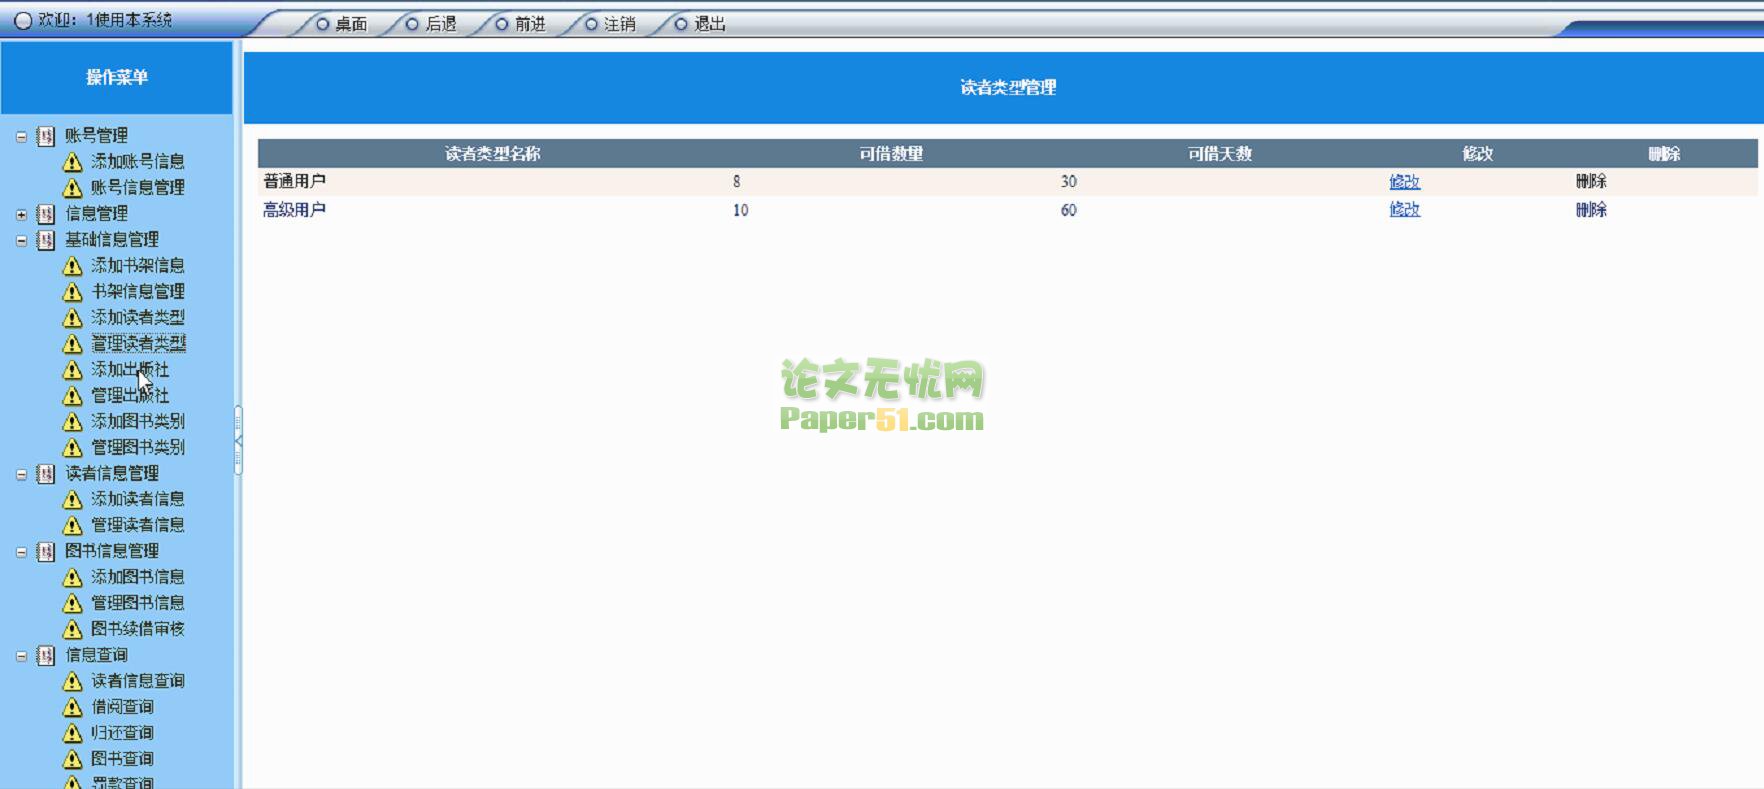Click warning icon next to 管理读者信息

click(72, 525)
